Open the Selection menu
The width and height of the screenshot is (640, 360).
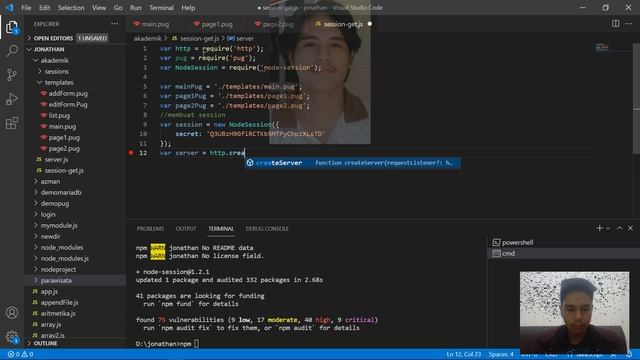pyautogui.click(x=71, y=8)
